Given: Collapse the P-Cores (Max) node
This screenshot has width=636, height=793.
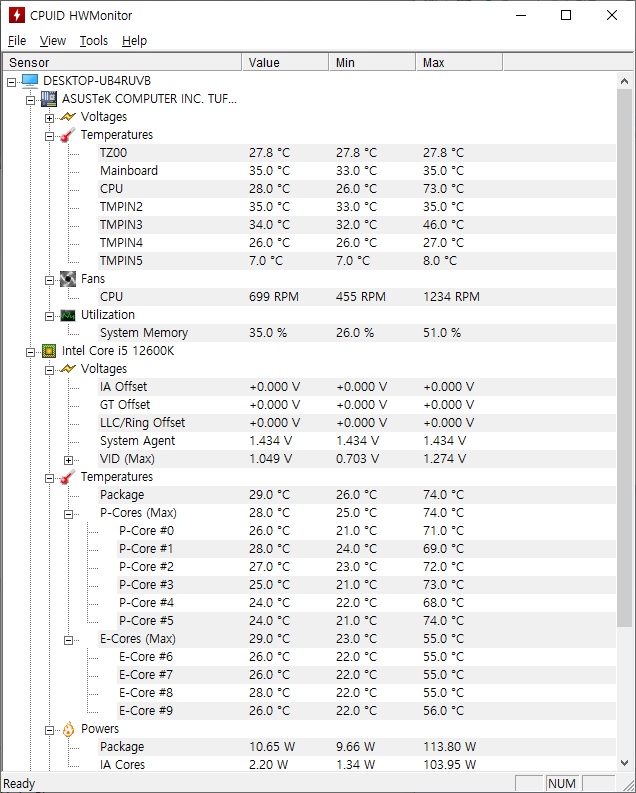Looking at the screenshot, I should coord(68,514).
